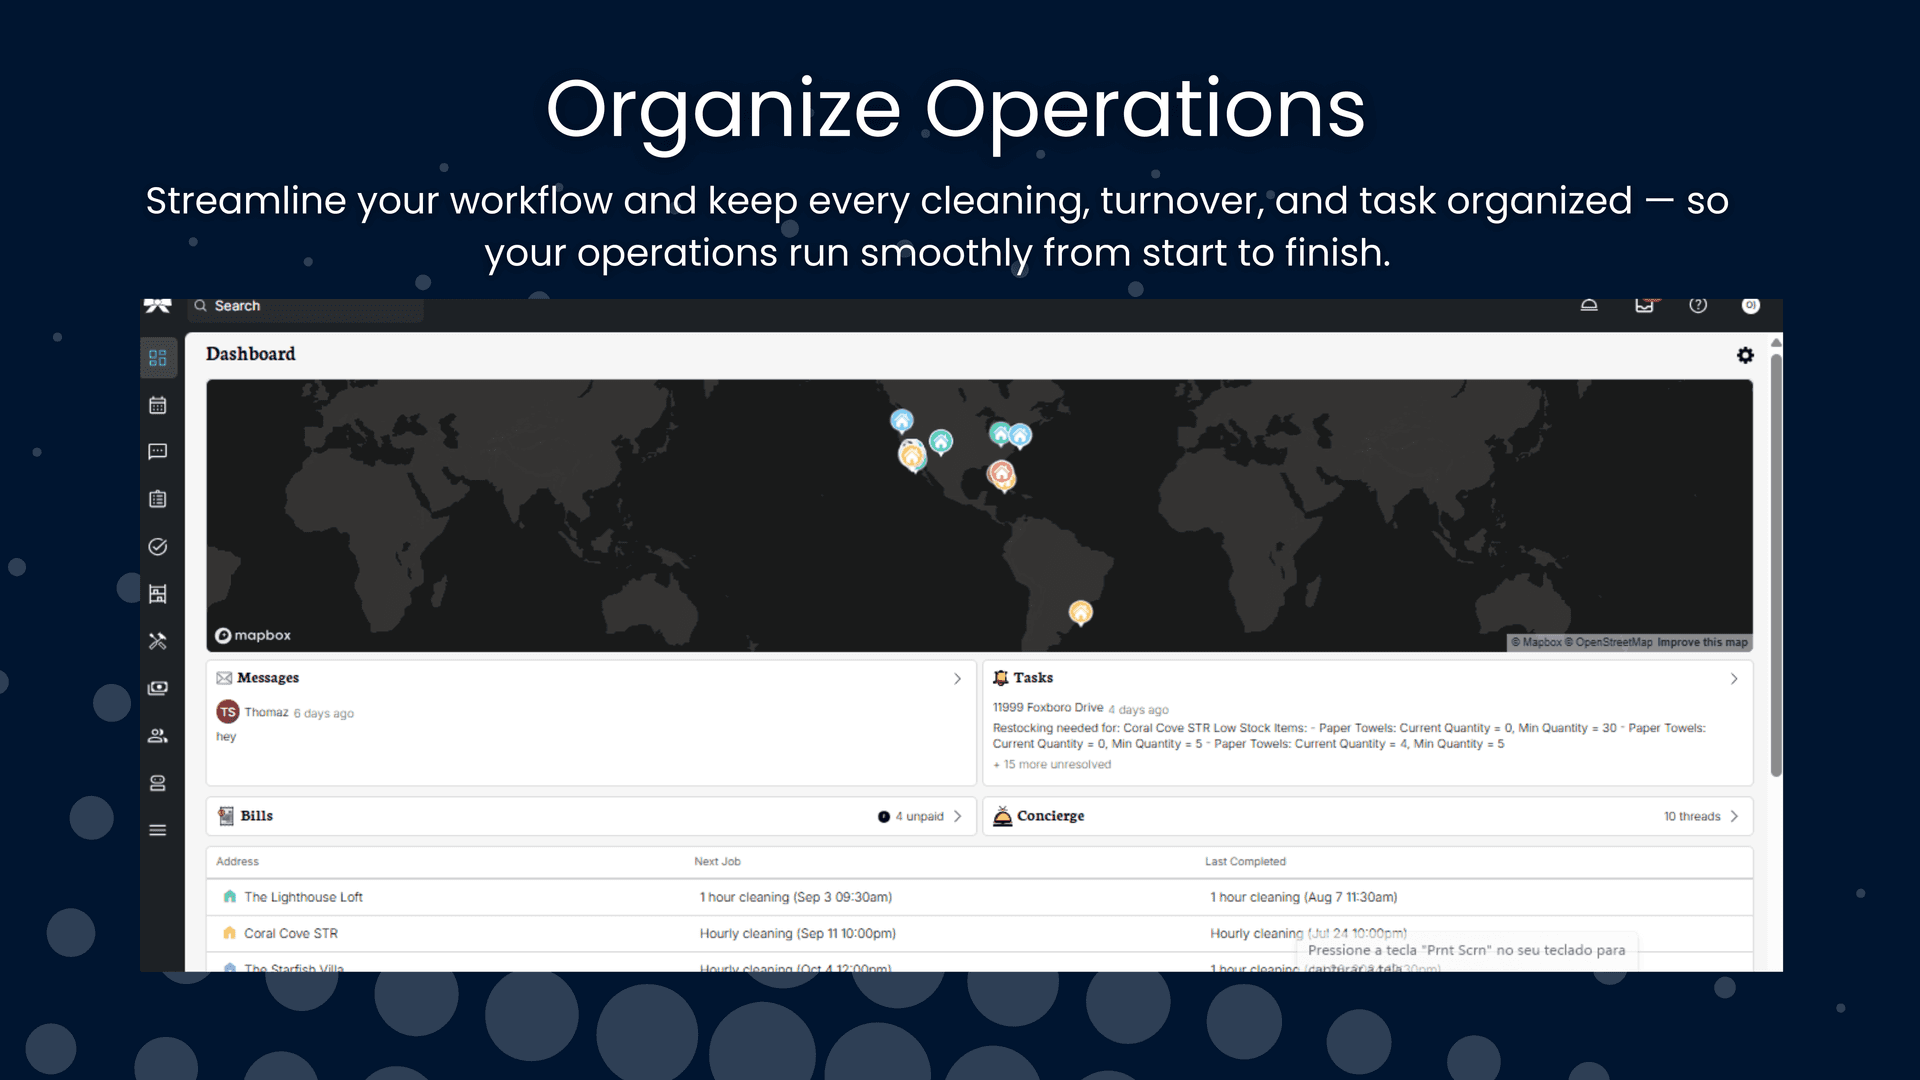1920x1080 pixels.
Task: Open the Calendar from the sidebar
Action: point(157,404)
